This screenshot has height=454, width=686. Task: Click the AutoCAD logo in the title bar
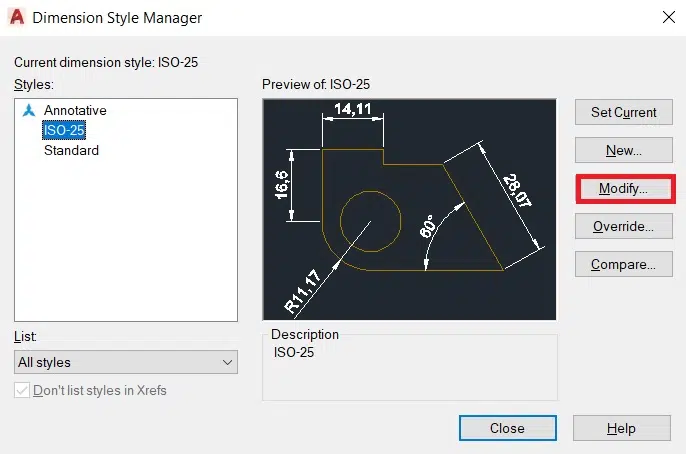pos(17,17)
